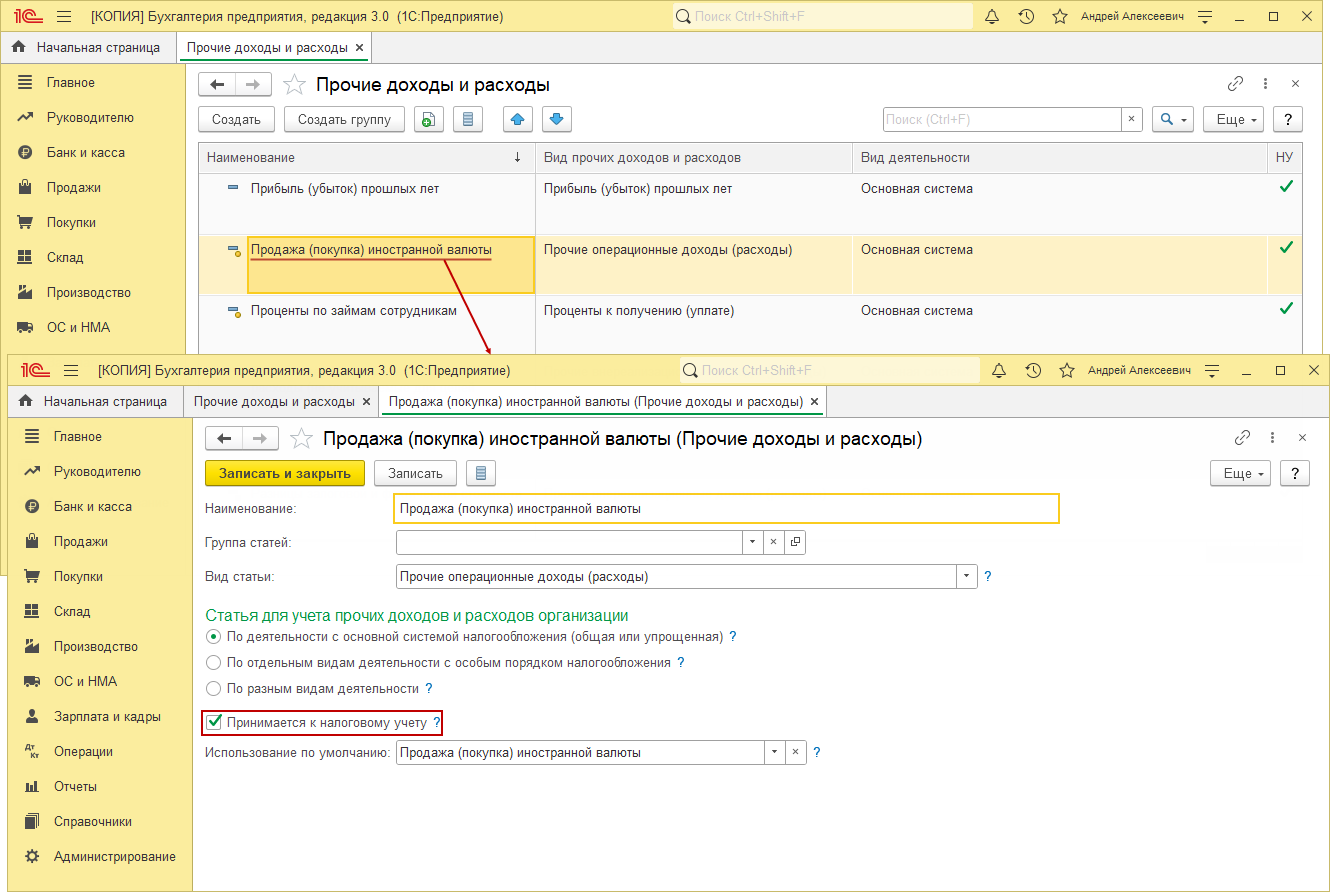Screen dimensions: 1332x894
Task: Open Операции section in sidebar
Action: [83, 751]
